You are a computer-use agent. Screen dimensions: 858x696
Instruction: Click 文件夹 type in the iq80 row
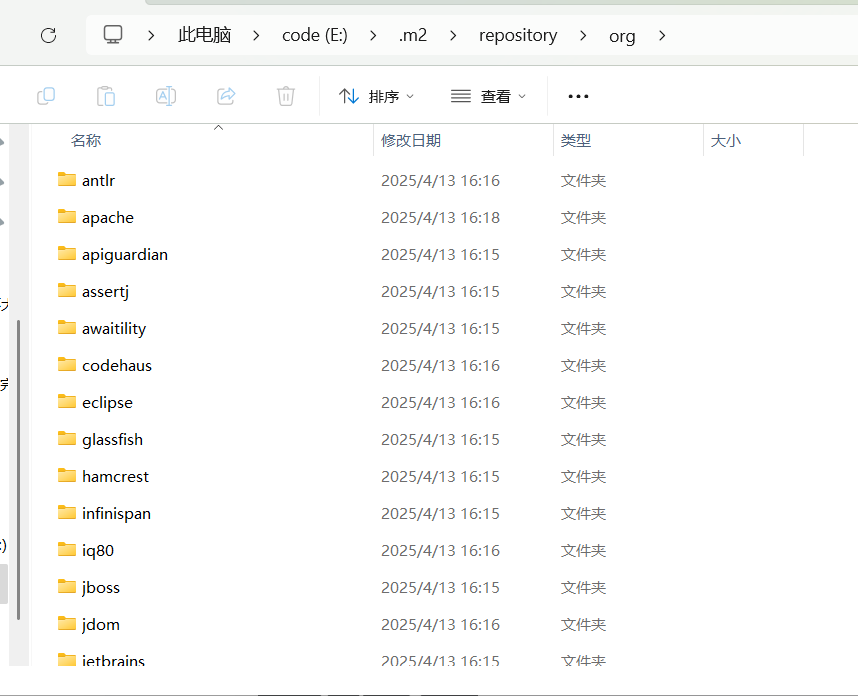[583, 550]
